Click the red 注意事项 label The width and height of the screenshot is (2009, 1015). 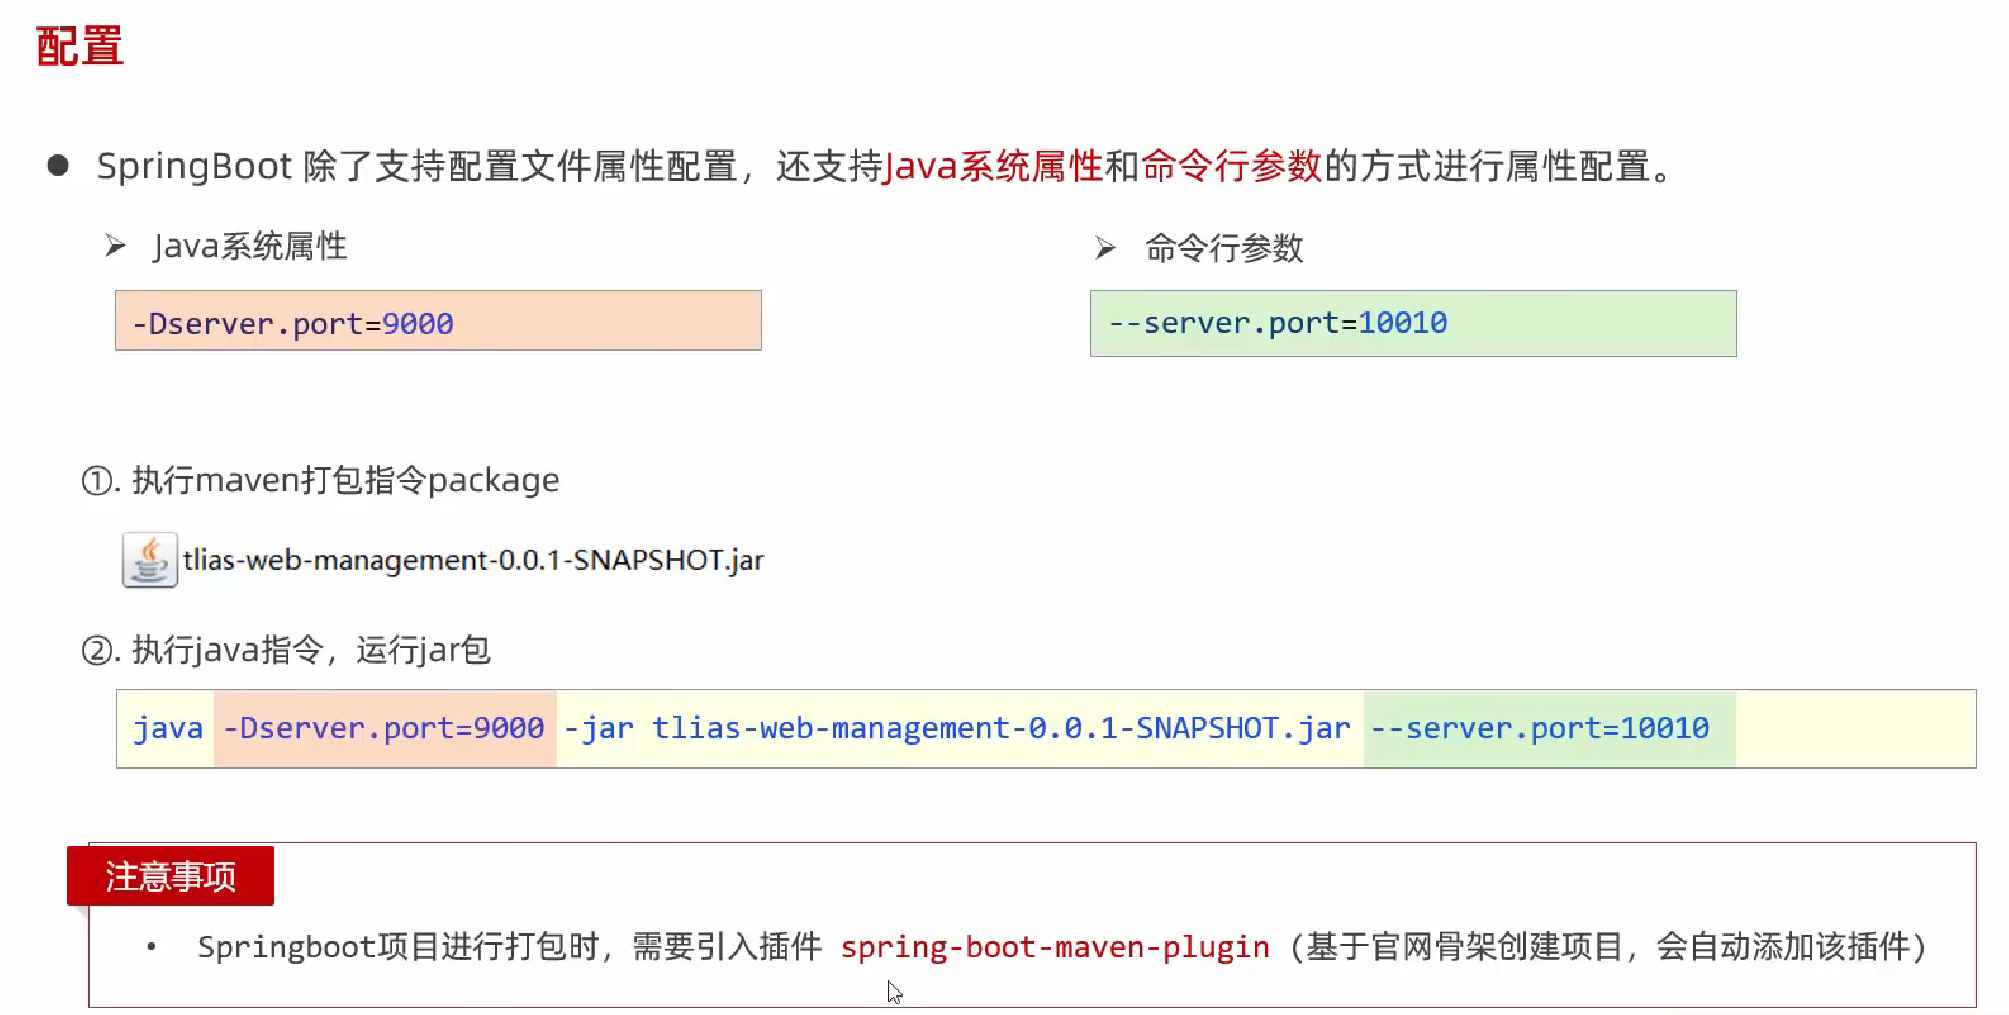(170, 876)
